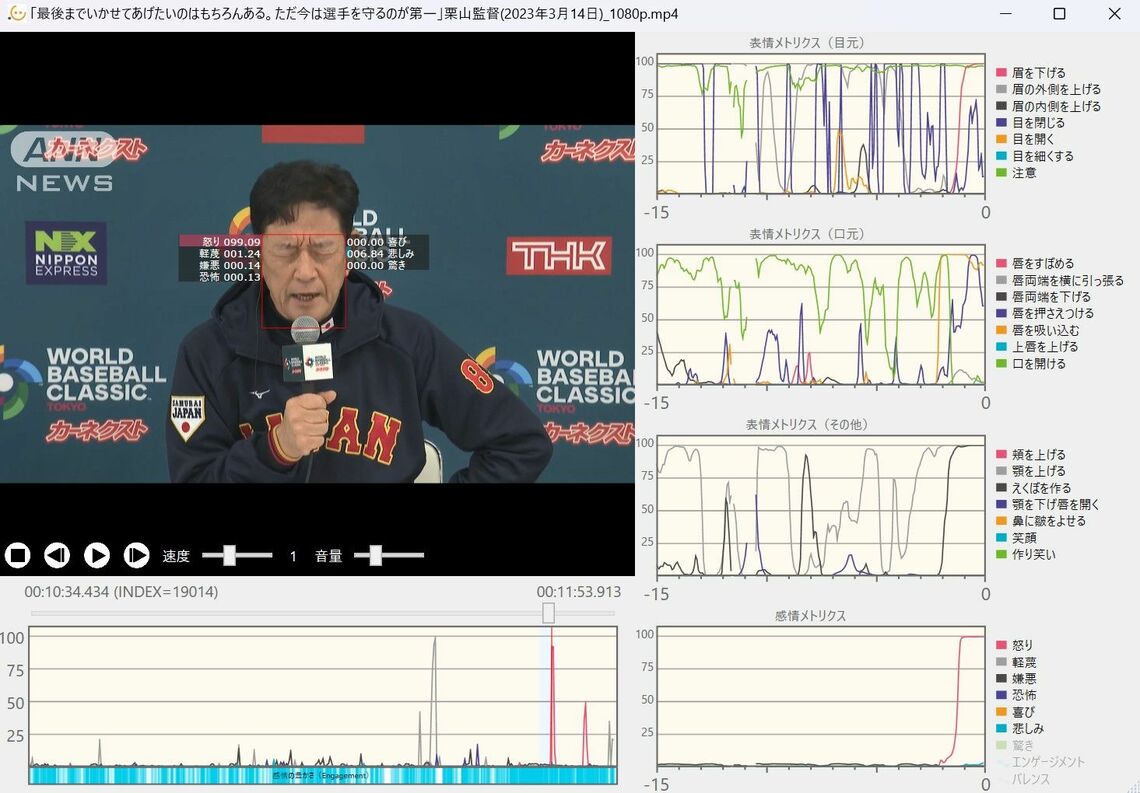Click the cyan engagement bar under timeline
1140x793 pixels.
(x=323, y=775)
